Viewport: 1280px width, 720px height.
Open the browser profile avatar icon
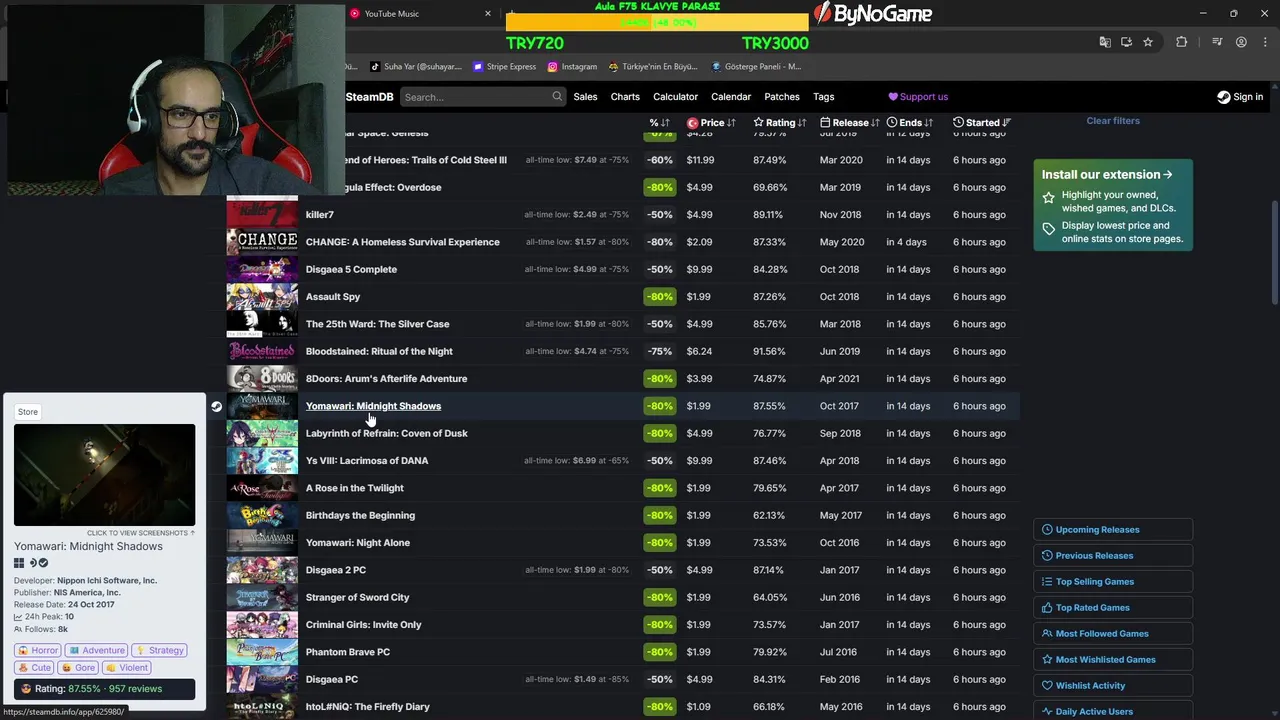tap(1241, 42)
